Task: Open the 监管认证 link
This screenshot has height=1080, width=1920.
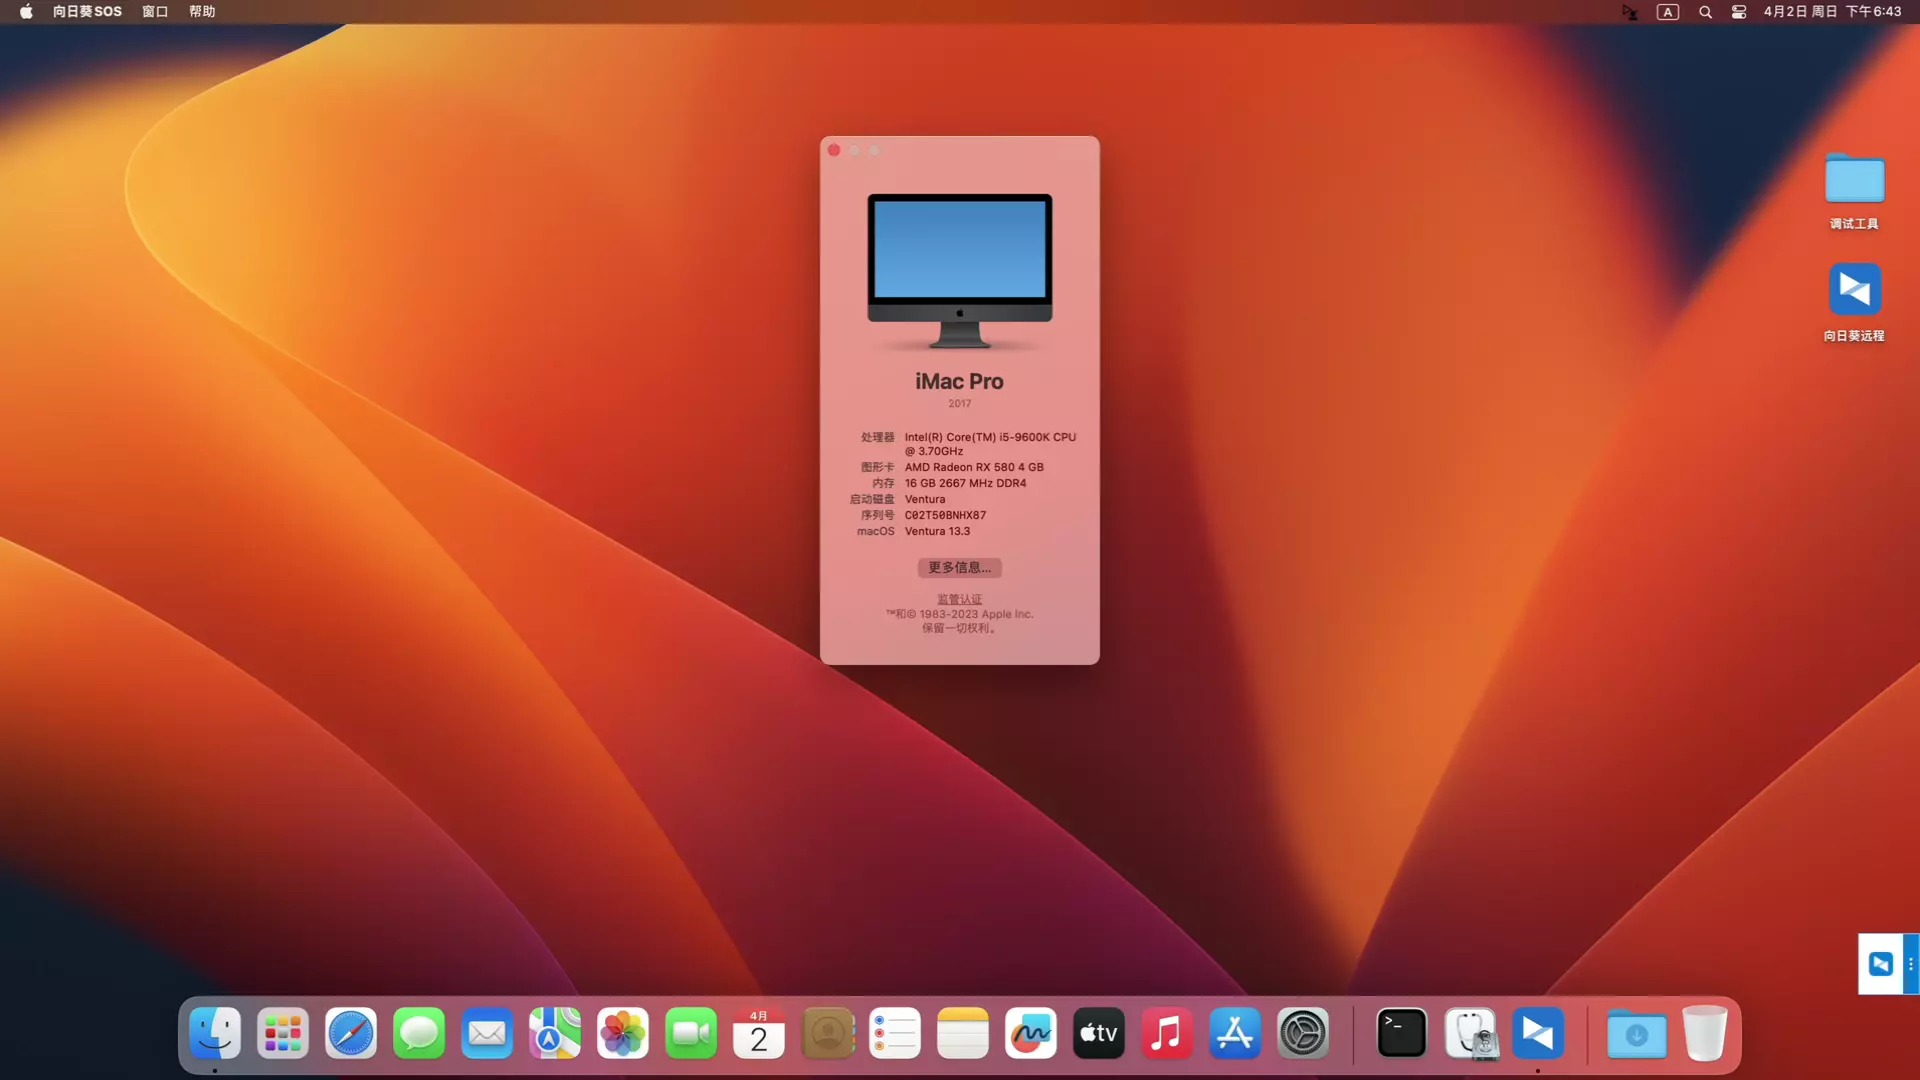Action: pyautogui.click(x=959, y=598)
